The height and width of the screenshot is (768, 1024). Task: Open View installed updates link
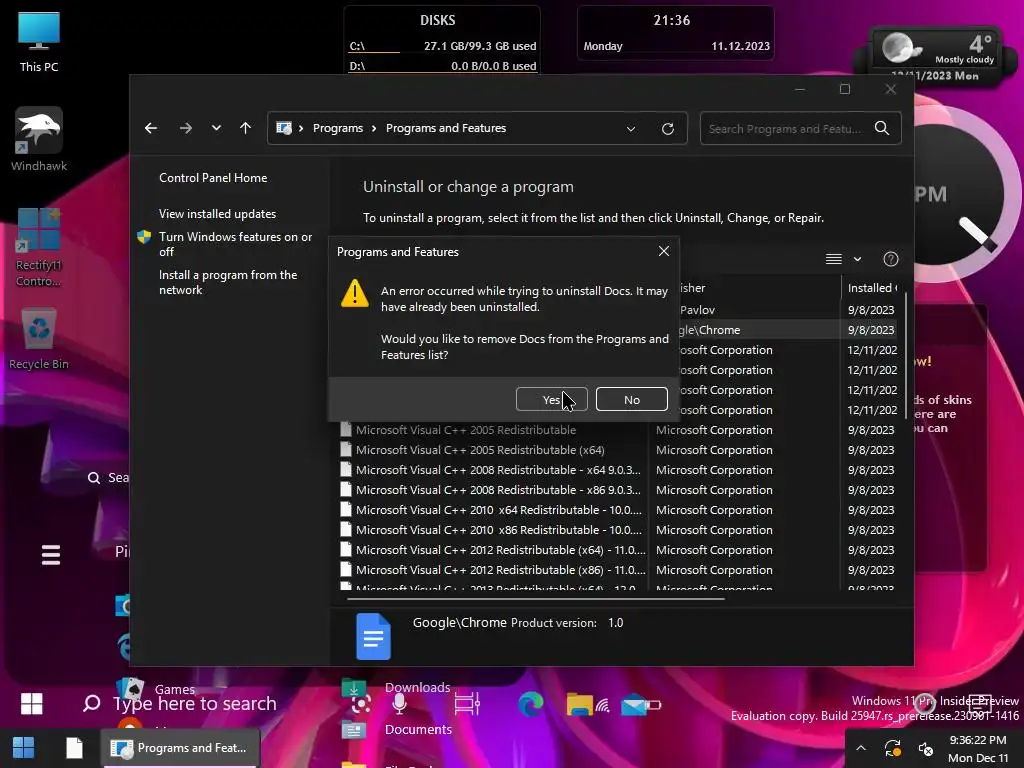tap(217, 214)
